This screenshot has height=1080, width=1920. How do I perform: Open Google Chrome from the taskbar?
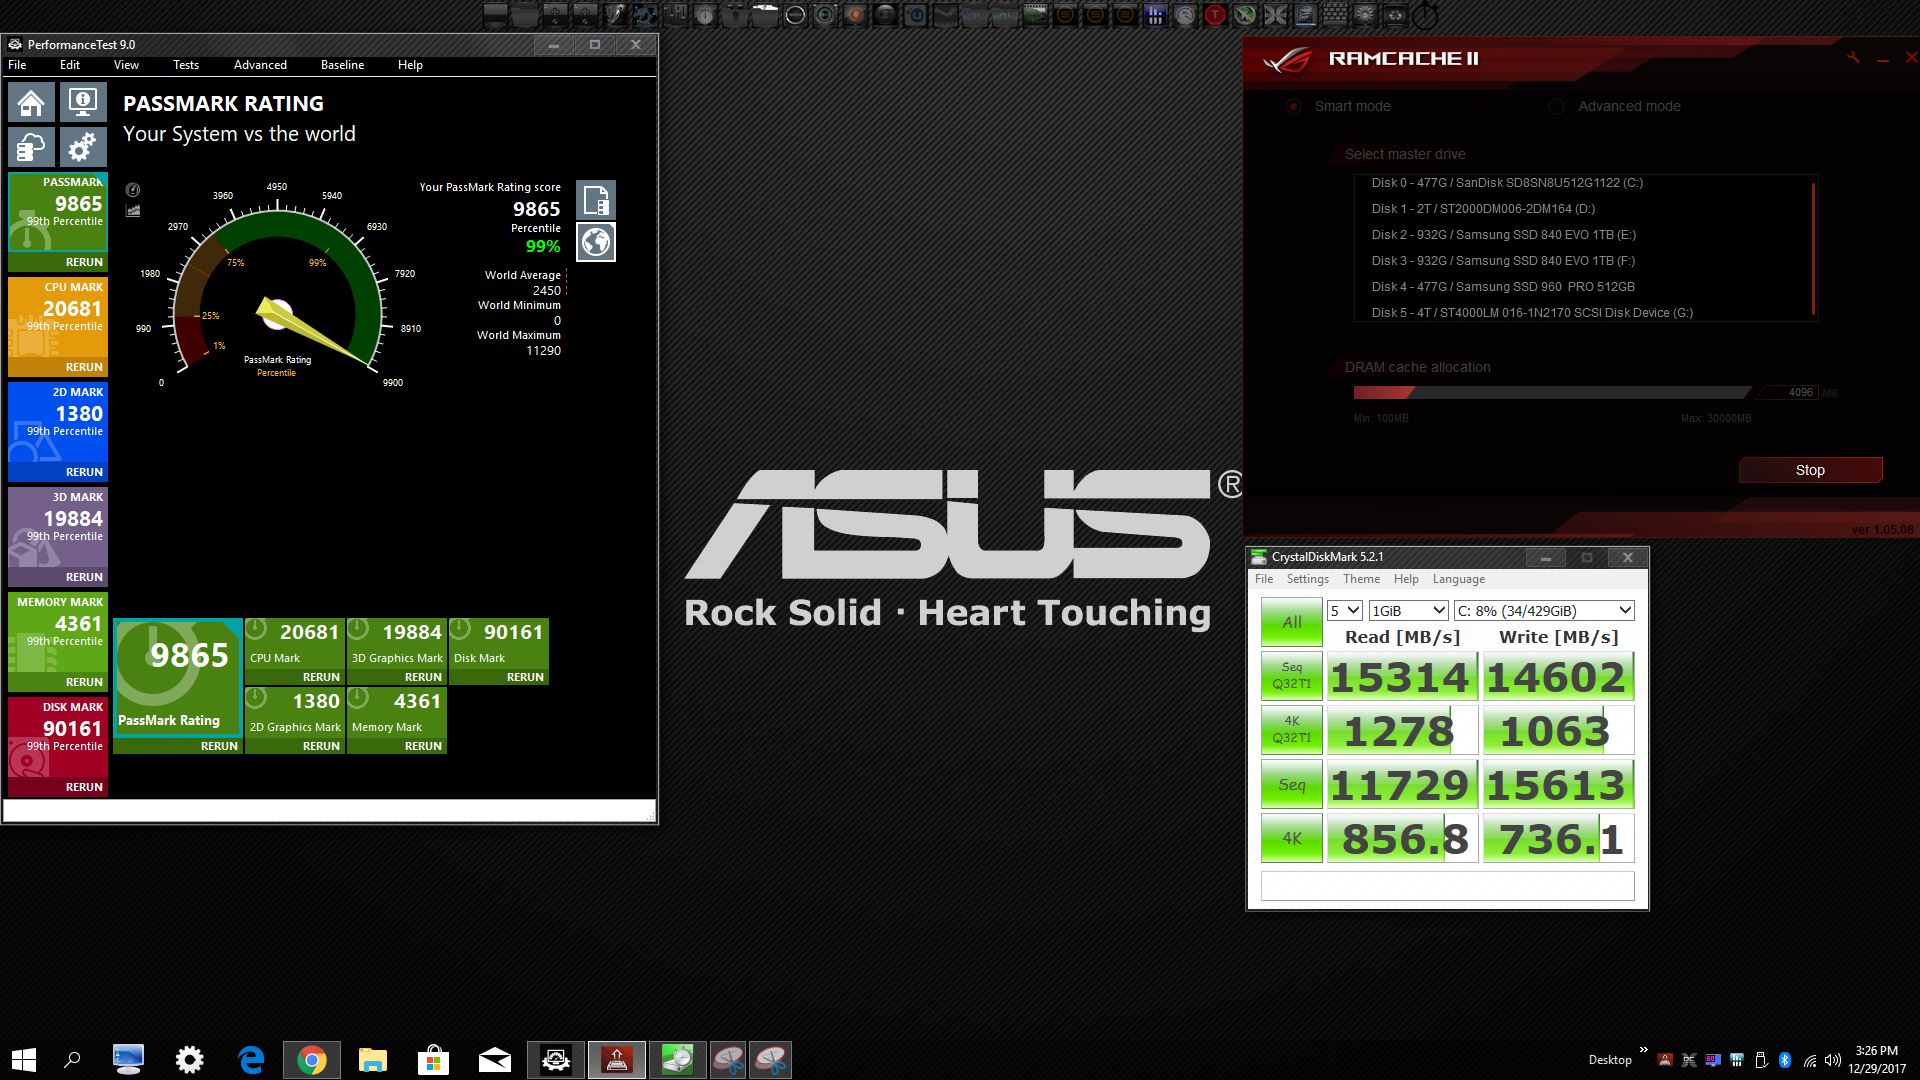pos(312,1060)
